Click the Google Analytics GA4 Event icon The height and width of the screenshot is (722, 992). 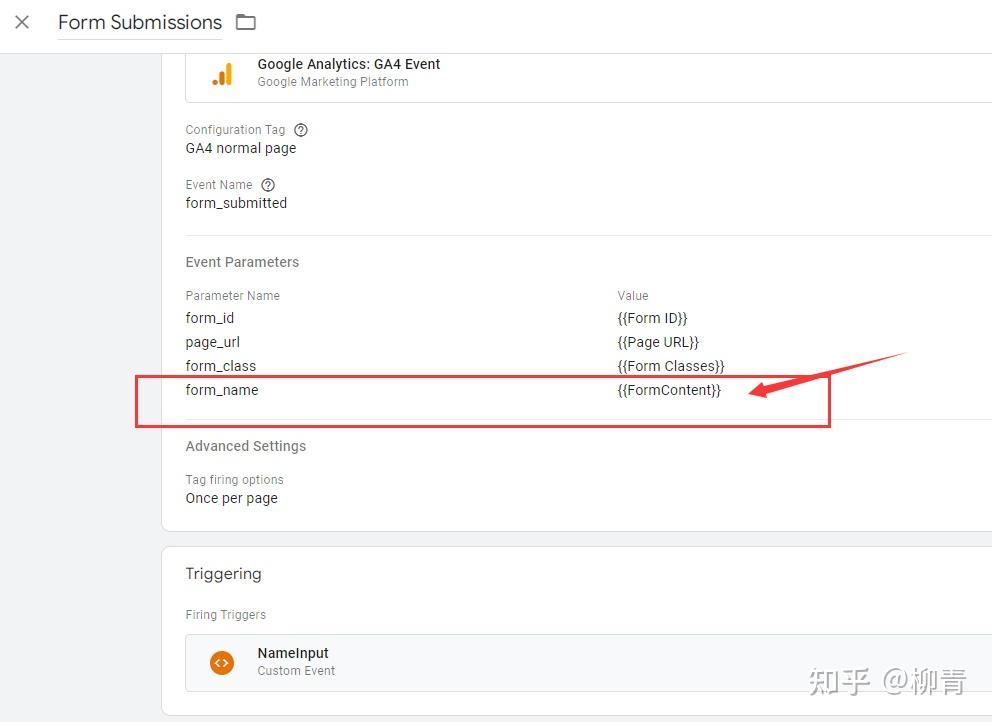222,73
